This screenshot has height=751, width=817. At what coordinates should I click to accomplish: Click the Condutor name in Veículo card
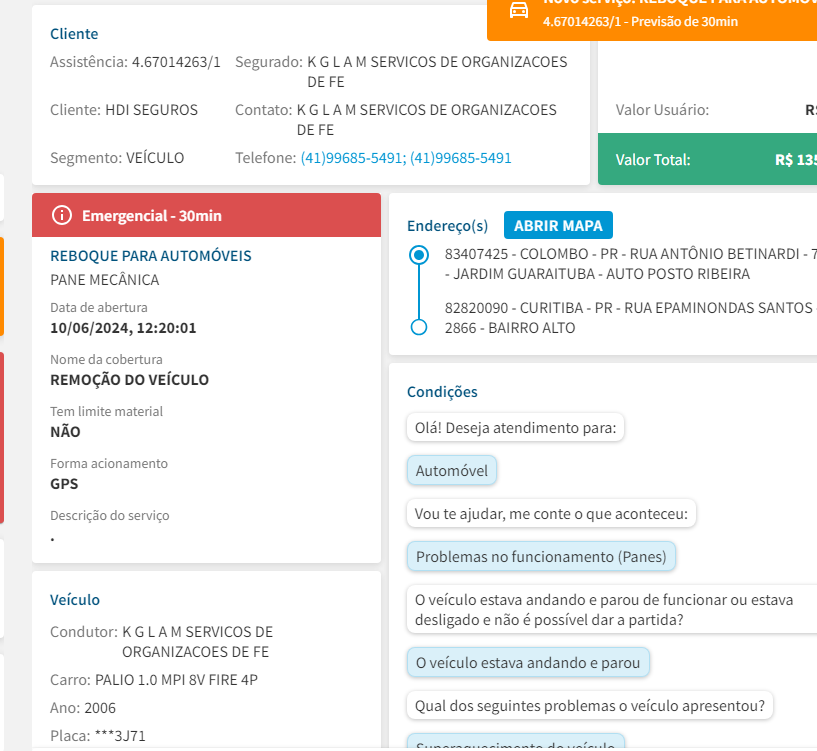point(197,642)
